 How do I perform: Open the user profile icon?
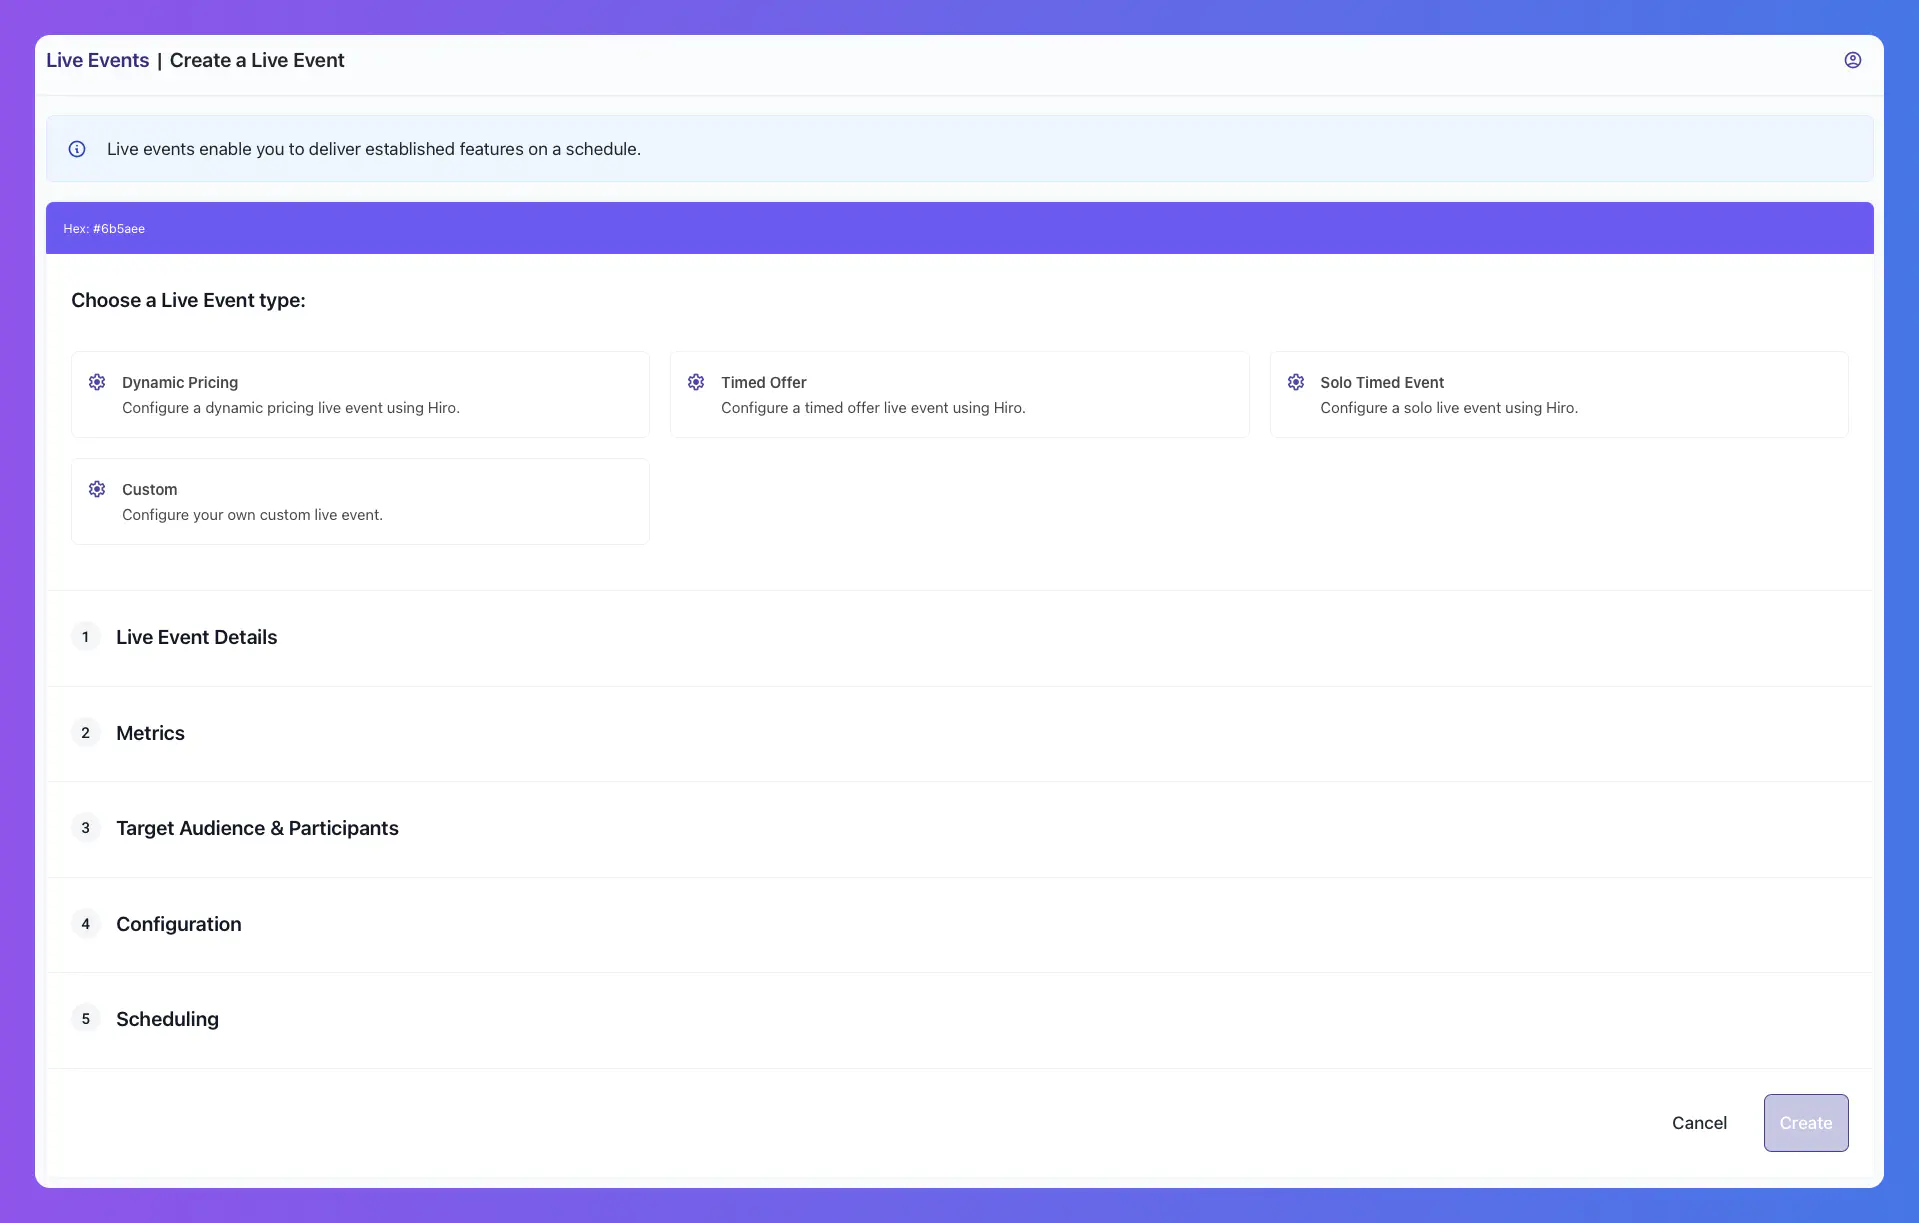pos(1852,60)
